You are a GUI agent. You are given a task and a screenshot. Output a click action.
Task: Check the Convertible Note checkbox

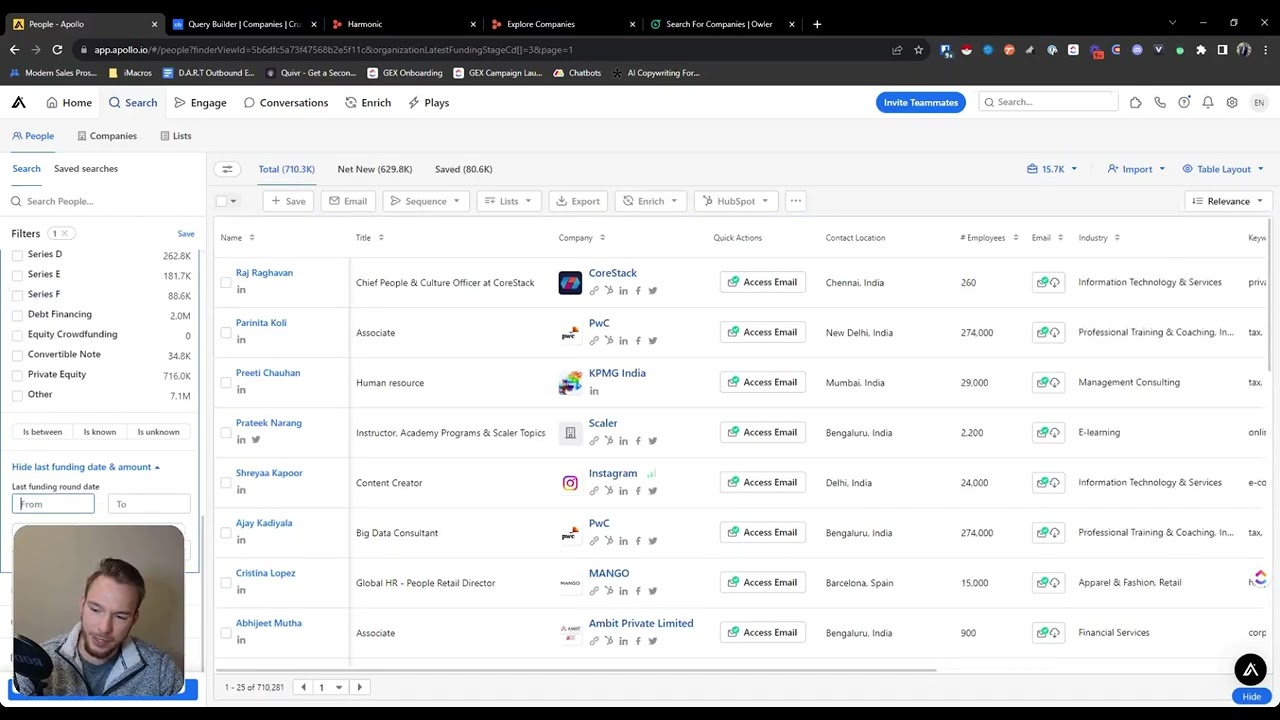point(17,354)
